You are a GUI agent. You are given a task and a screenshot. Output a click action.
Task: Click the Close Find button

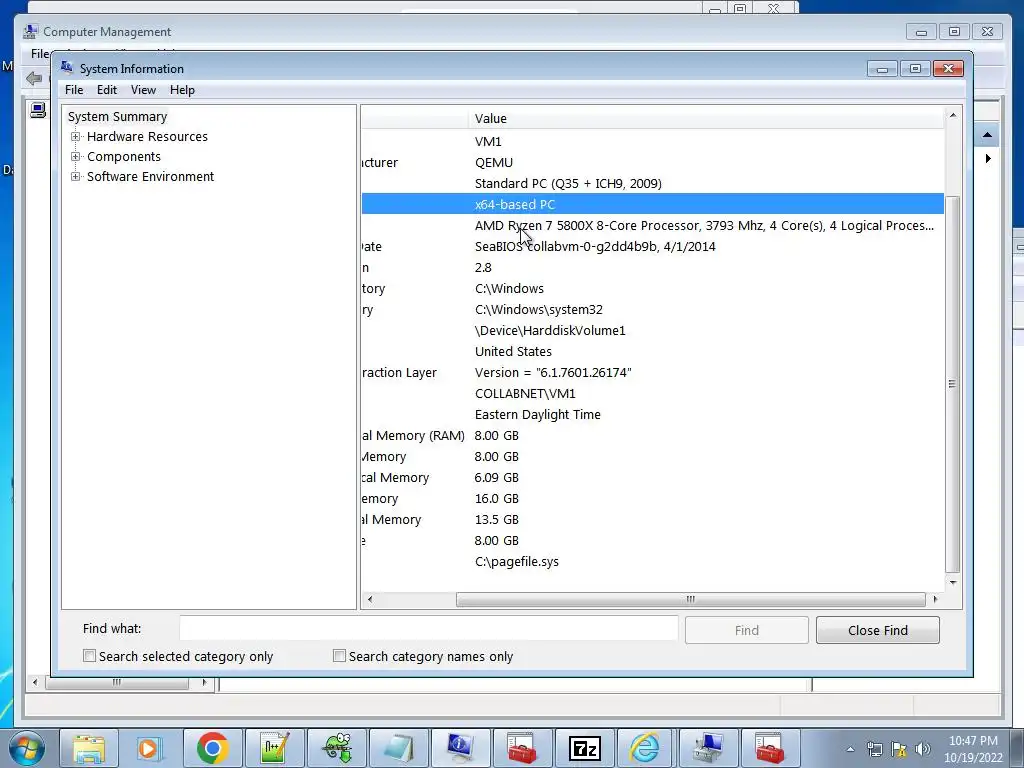click(x=878, y=630)
